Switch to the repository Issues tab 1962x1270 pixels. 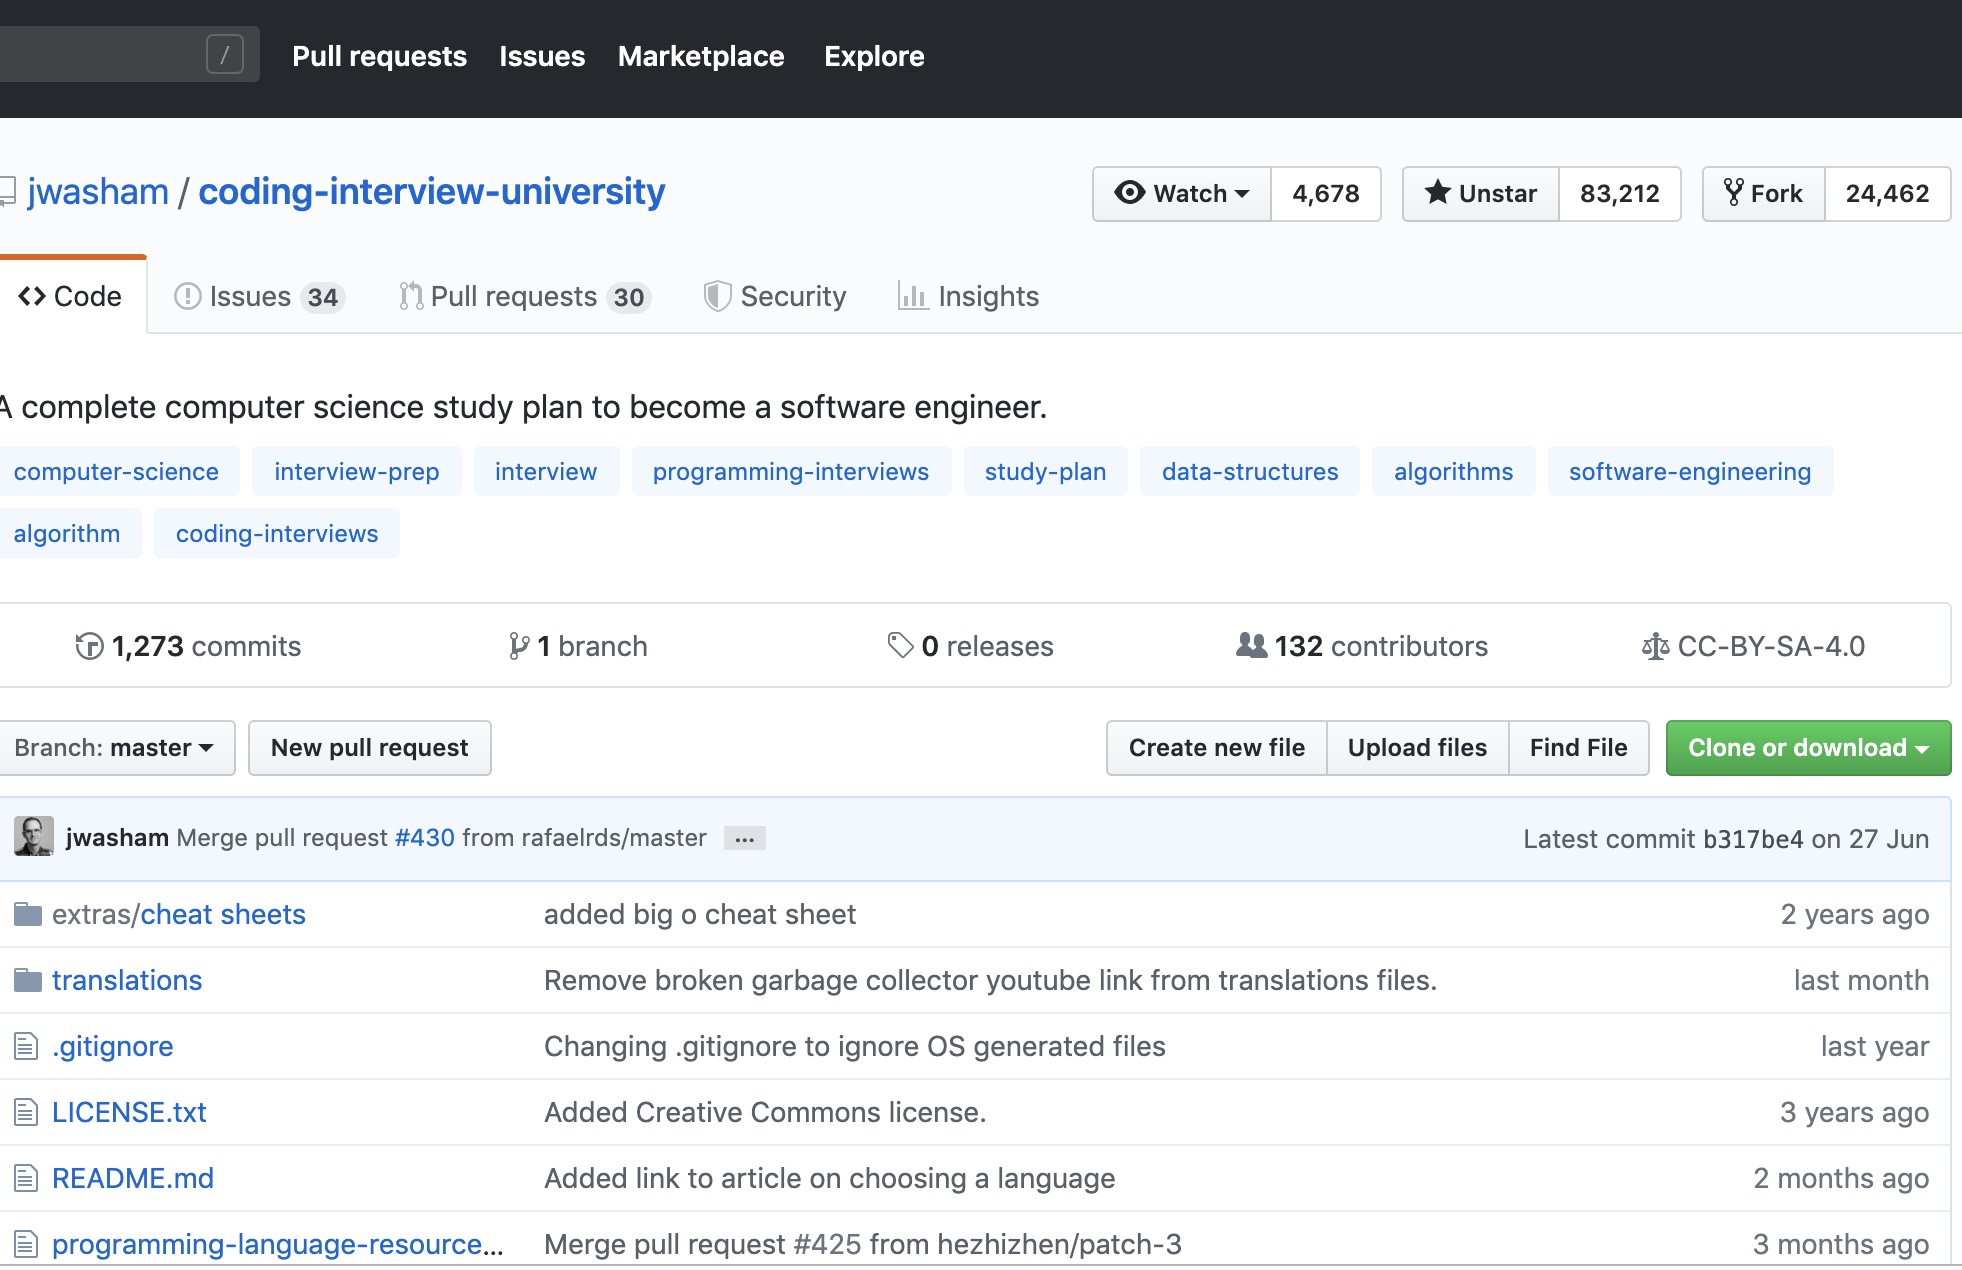click(x=259, y=296)
